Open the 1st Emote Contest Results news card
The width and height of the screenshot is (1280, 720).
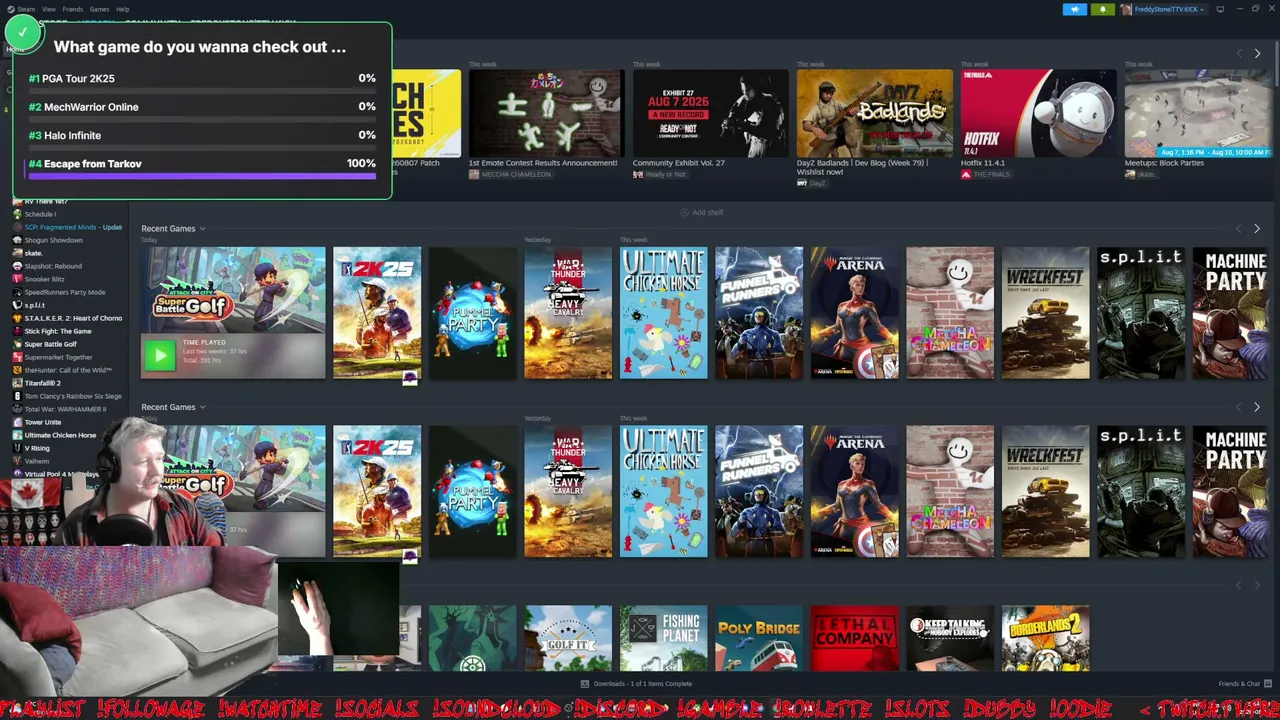546,113
